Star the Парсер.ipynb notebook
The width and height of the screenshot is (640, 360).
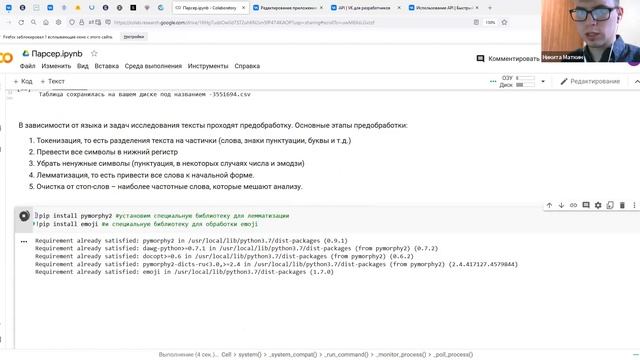[94, 53]
